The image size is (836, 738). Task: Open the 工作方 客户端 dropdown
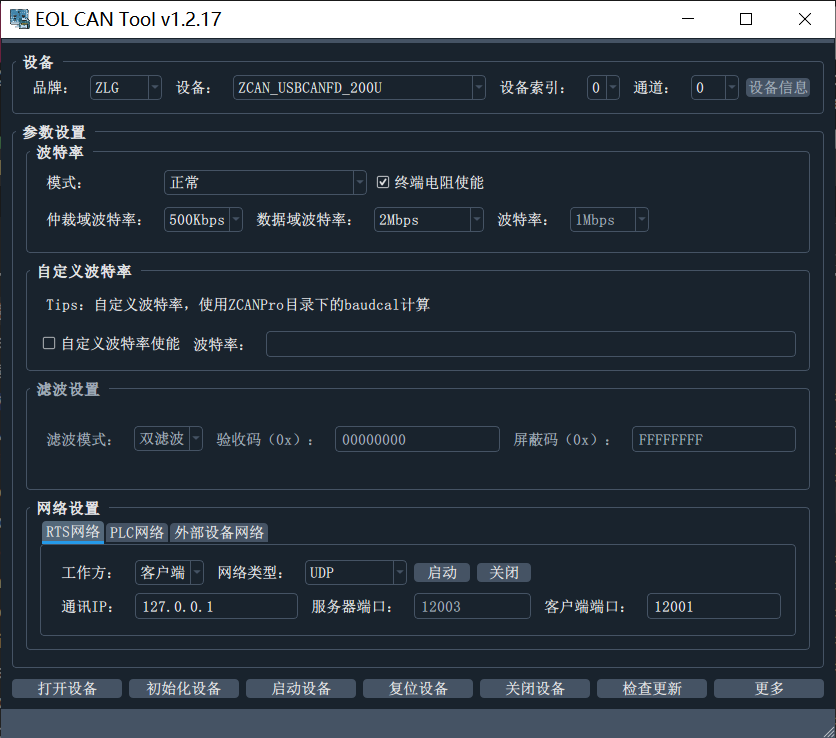pyautogui.click(x=169, y=573)
